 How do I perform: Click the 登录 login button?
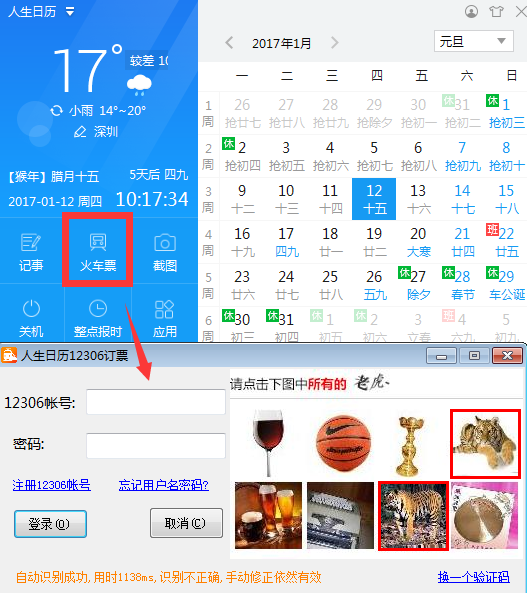click(50, 524)
